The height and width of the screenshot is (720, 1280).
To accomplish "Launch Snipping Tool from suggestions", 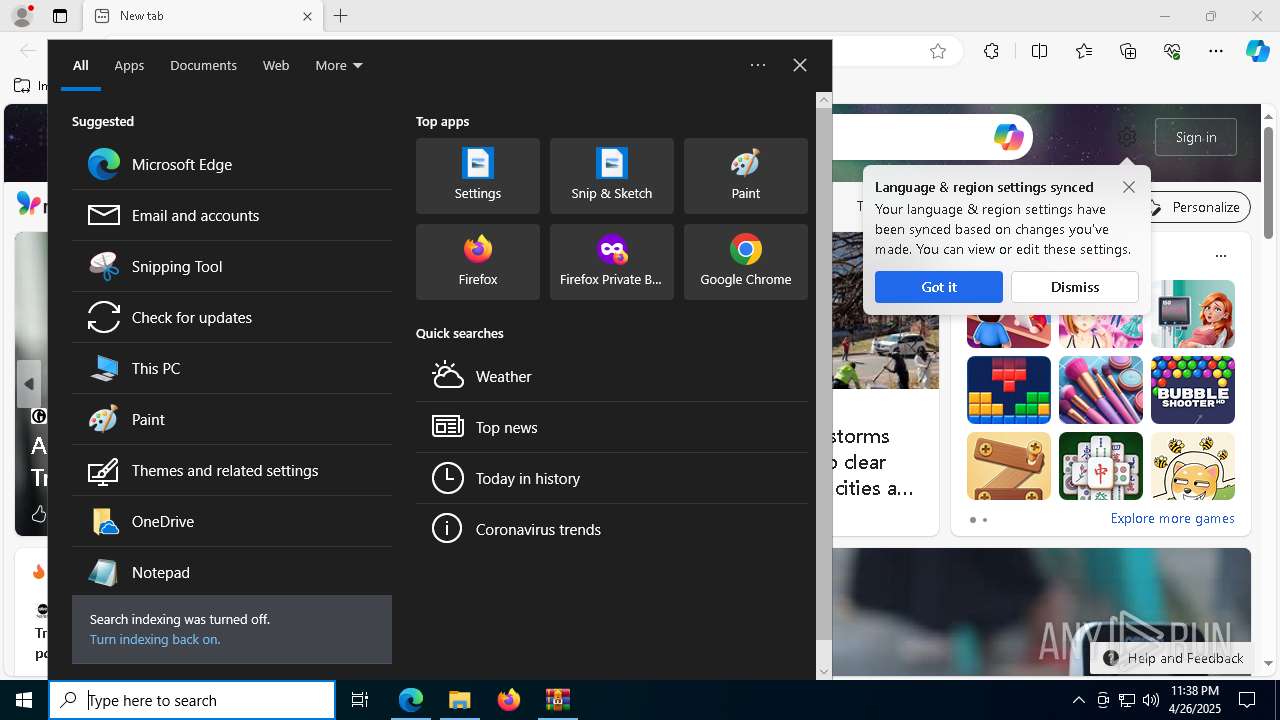I will (x=232, y=266).
